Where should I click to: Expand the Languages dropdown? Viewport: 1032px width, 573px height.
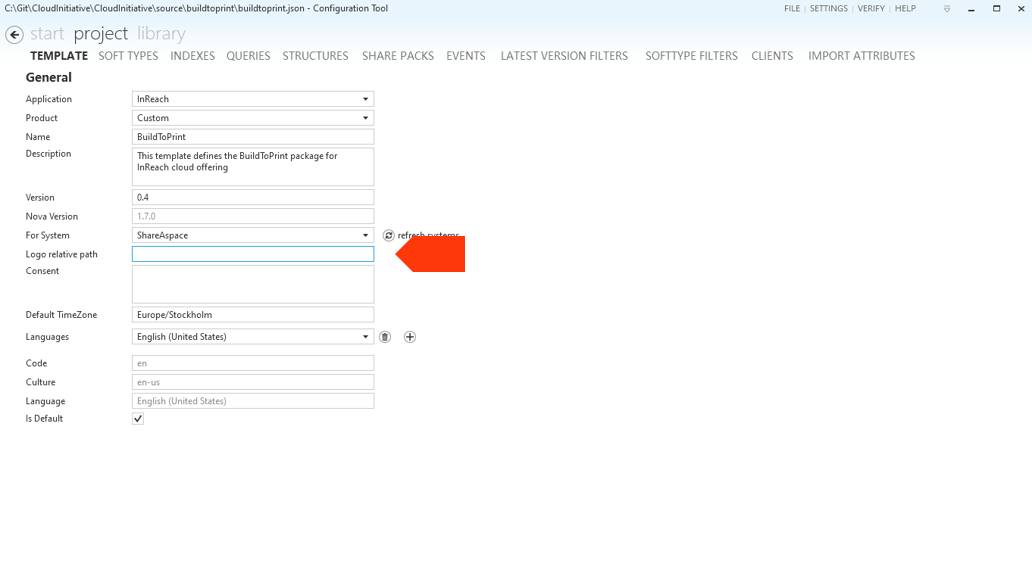tap(253, 337)
